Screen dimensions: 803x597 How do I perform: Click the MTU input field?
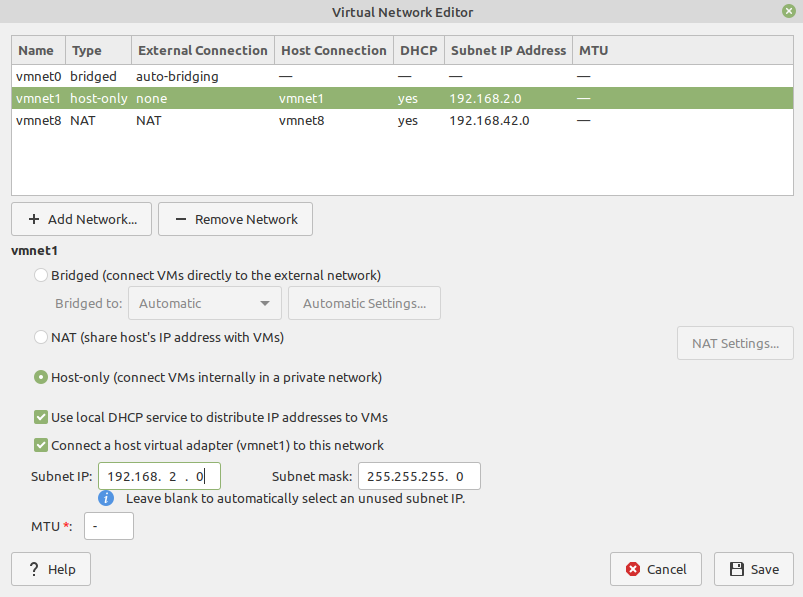tap(108, 526)
